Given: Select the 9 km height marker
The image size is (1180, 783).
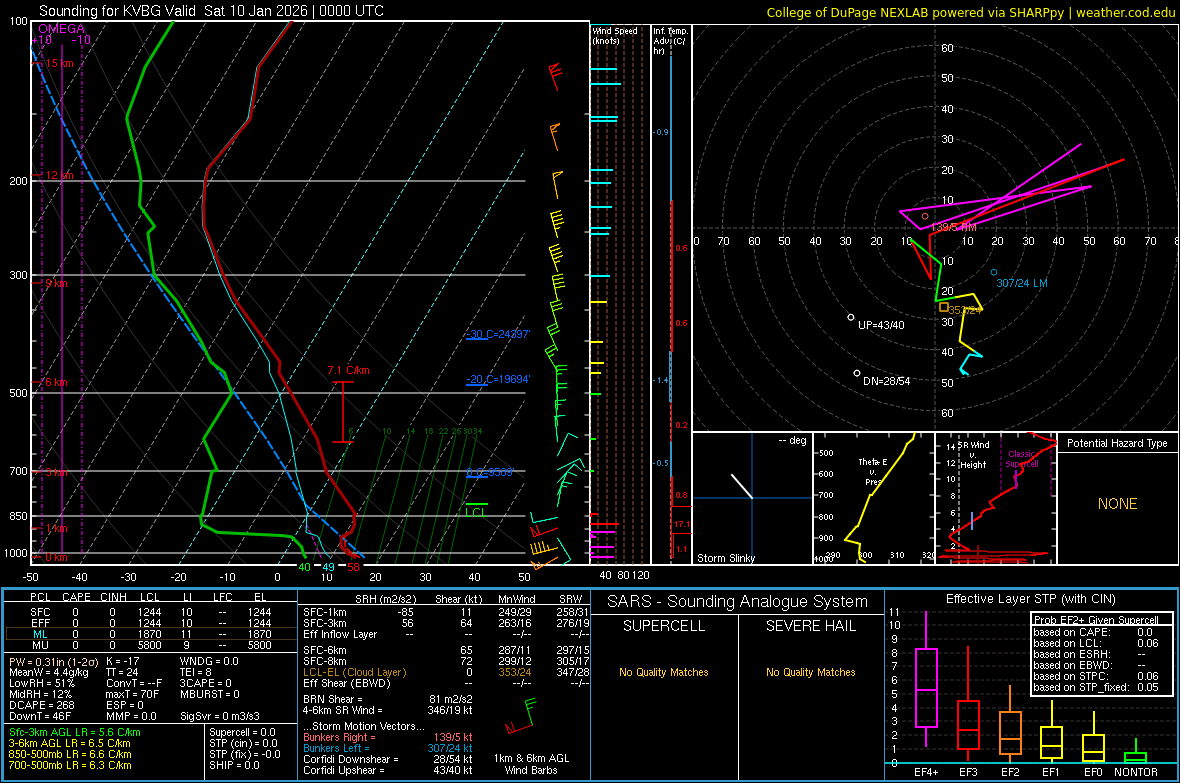Looking at the screenshot, I should (x=56, y=283).
